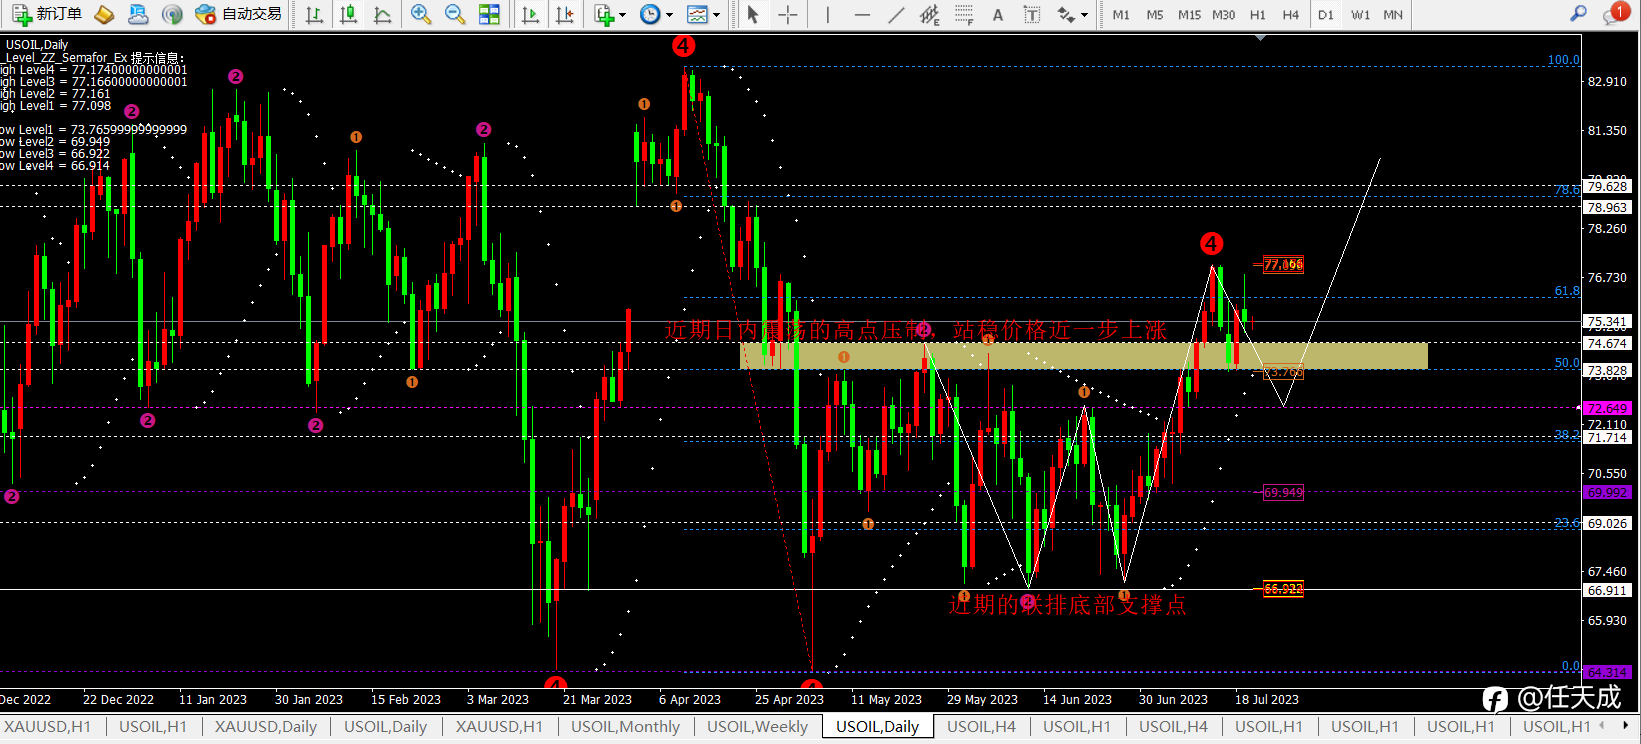Switch to M30 timeframe
1641x744 pixels.
1224,15
